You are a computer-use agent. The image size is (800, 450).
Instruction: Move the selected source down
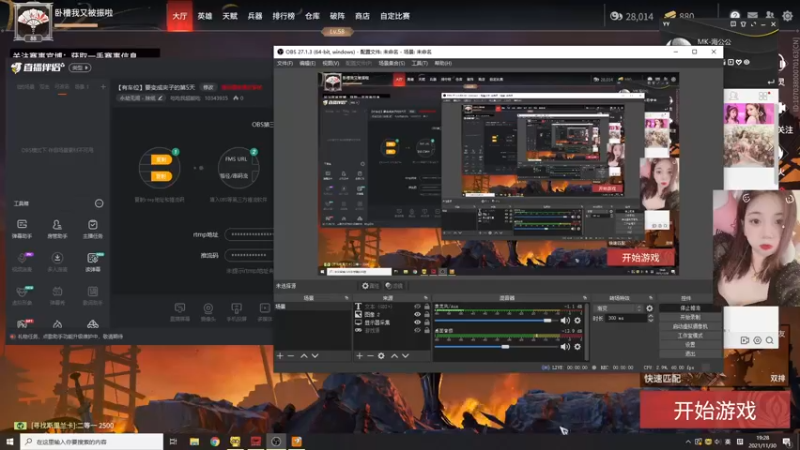pos(405,356)
